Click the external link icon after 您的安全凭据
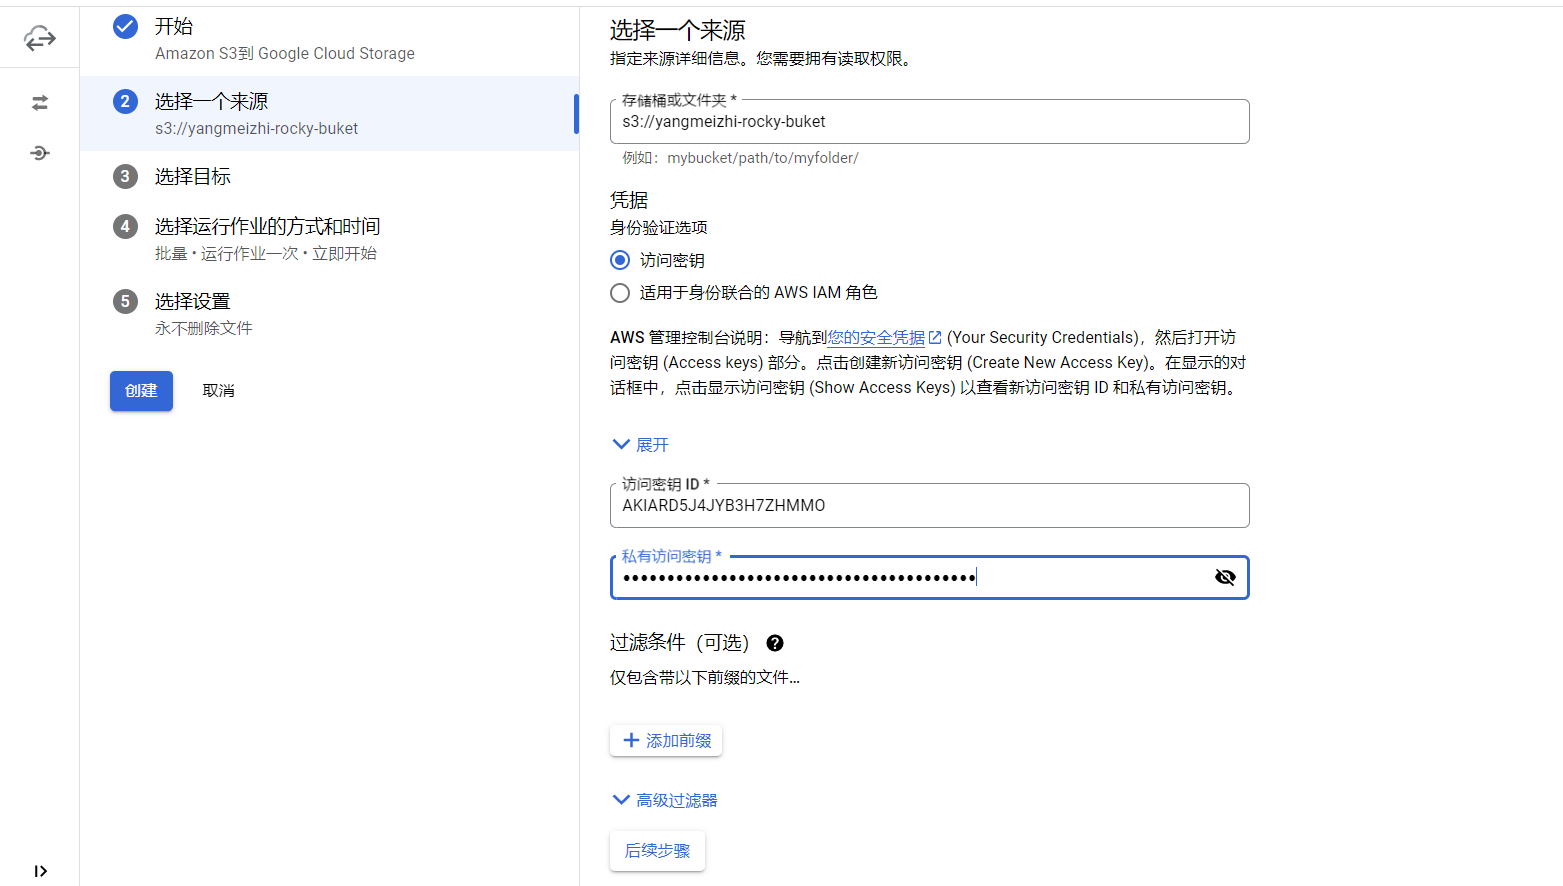 935,338
